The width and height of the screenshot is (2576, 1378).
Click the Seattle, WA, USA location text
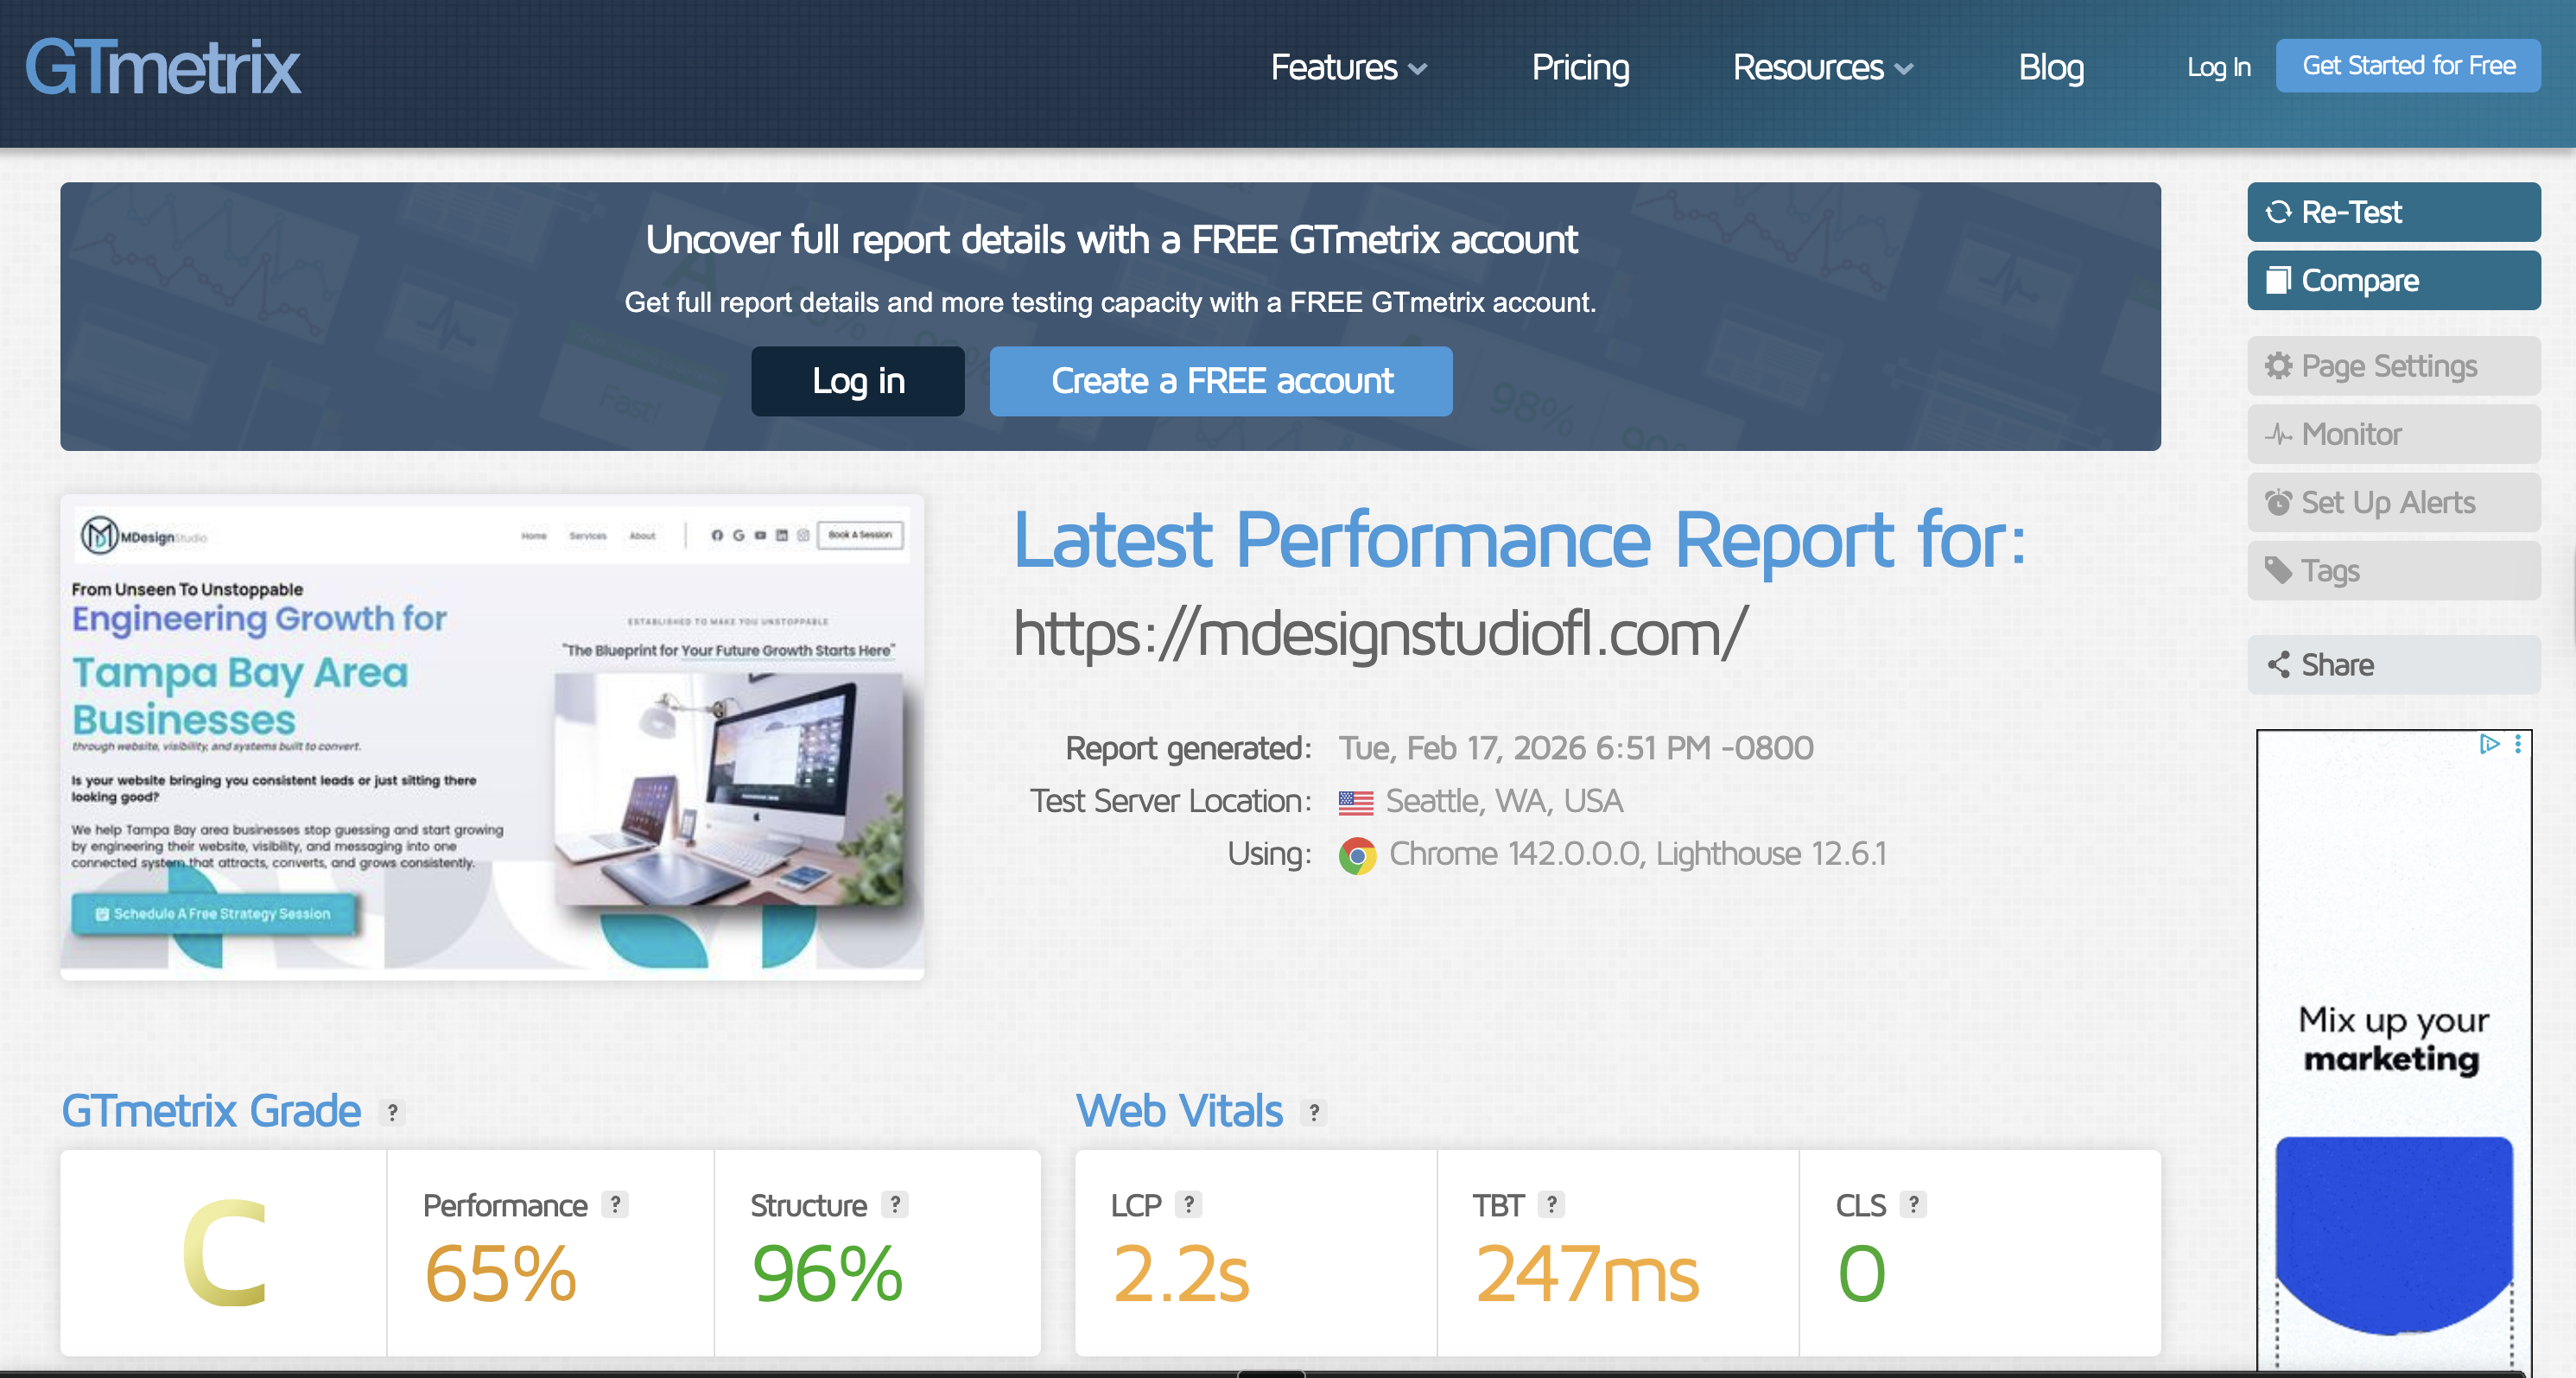pos(1503,801)
